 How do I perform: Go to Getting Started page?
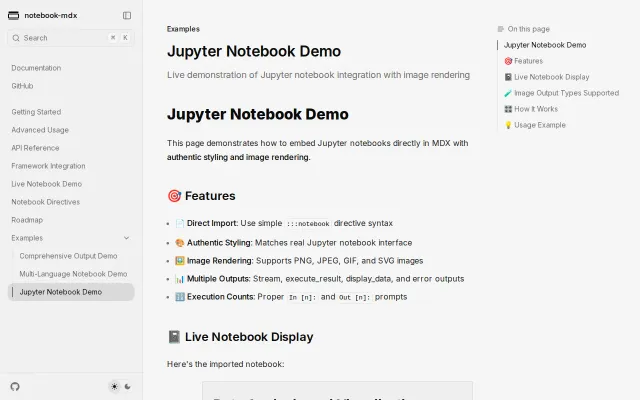tap(36, 112)
